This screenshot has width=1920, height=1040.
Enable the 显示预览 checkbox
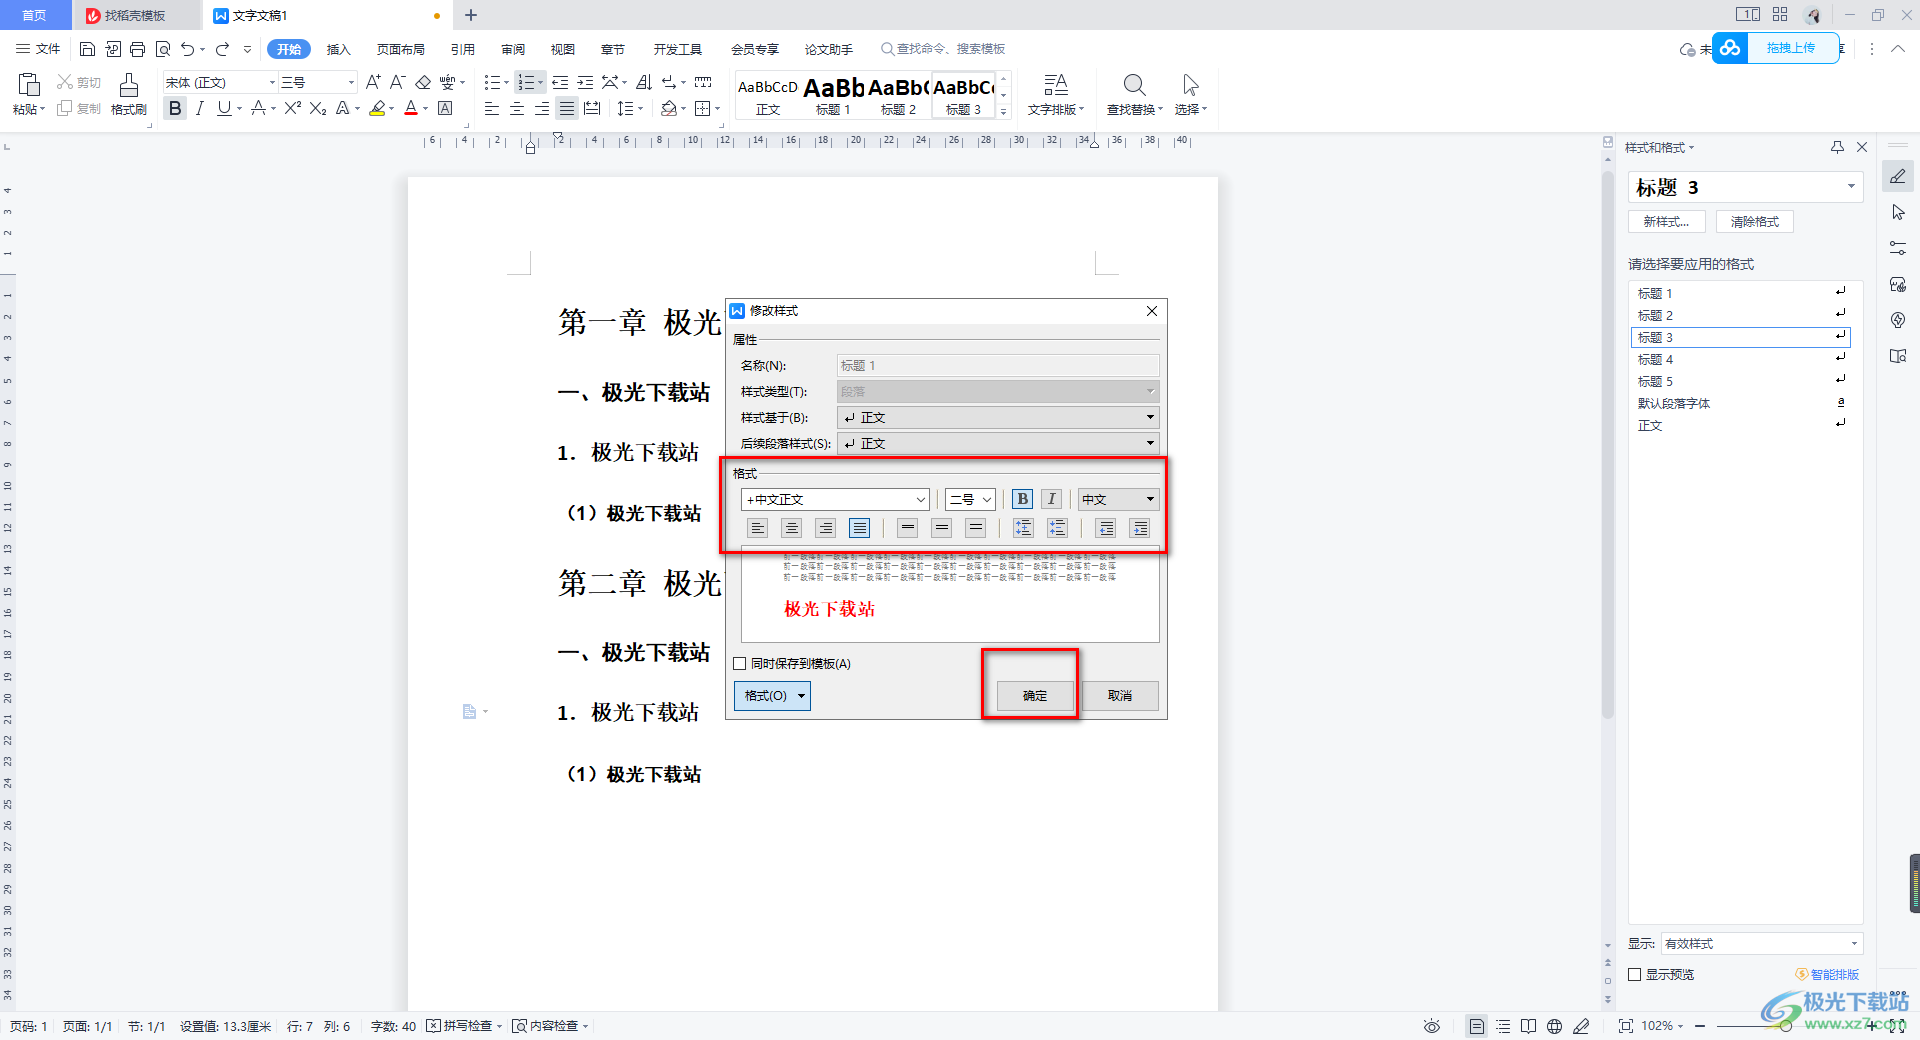click(x=1635, y=975)
